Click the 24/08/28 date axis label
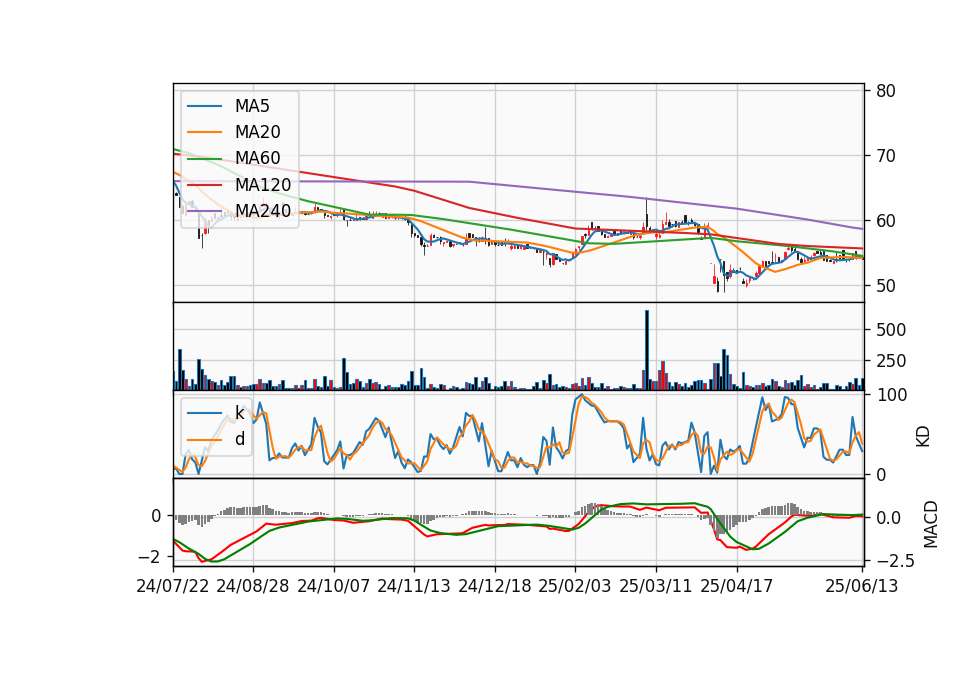Screen dimensions: 960x690 (x=253, y=586)
